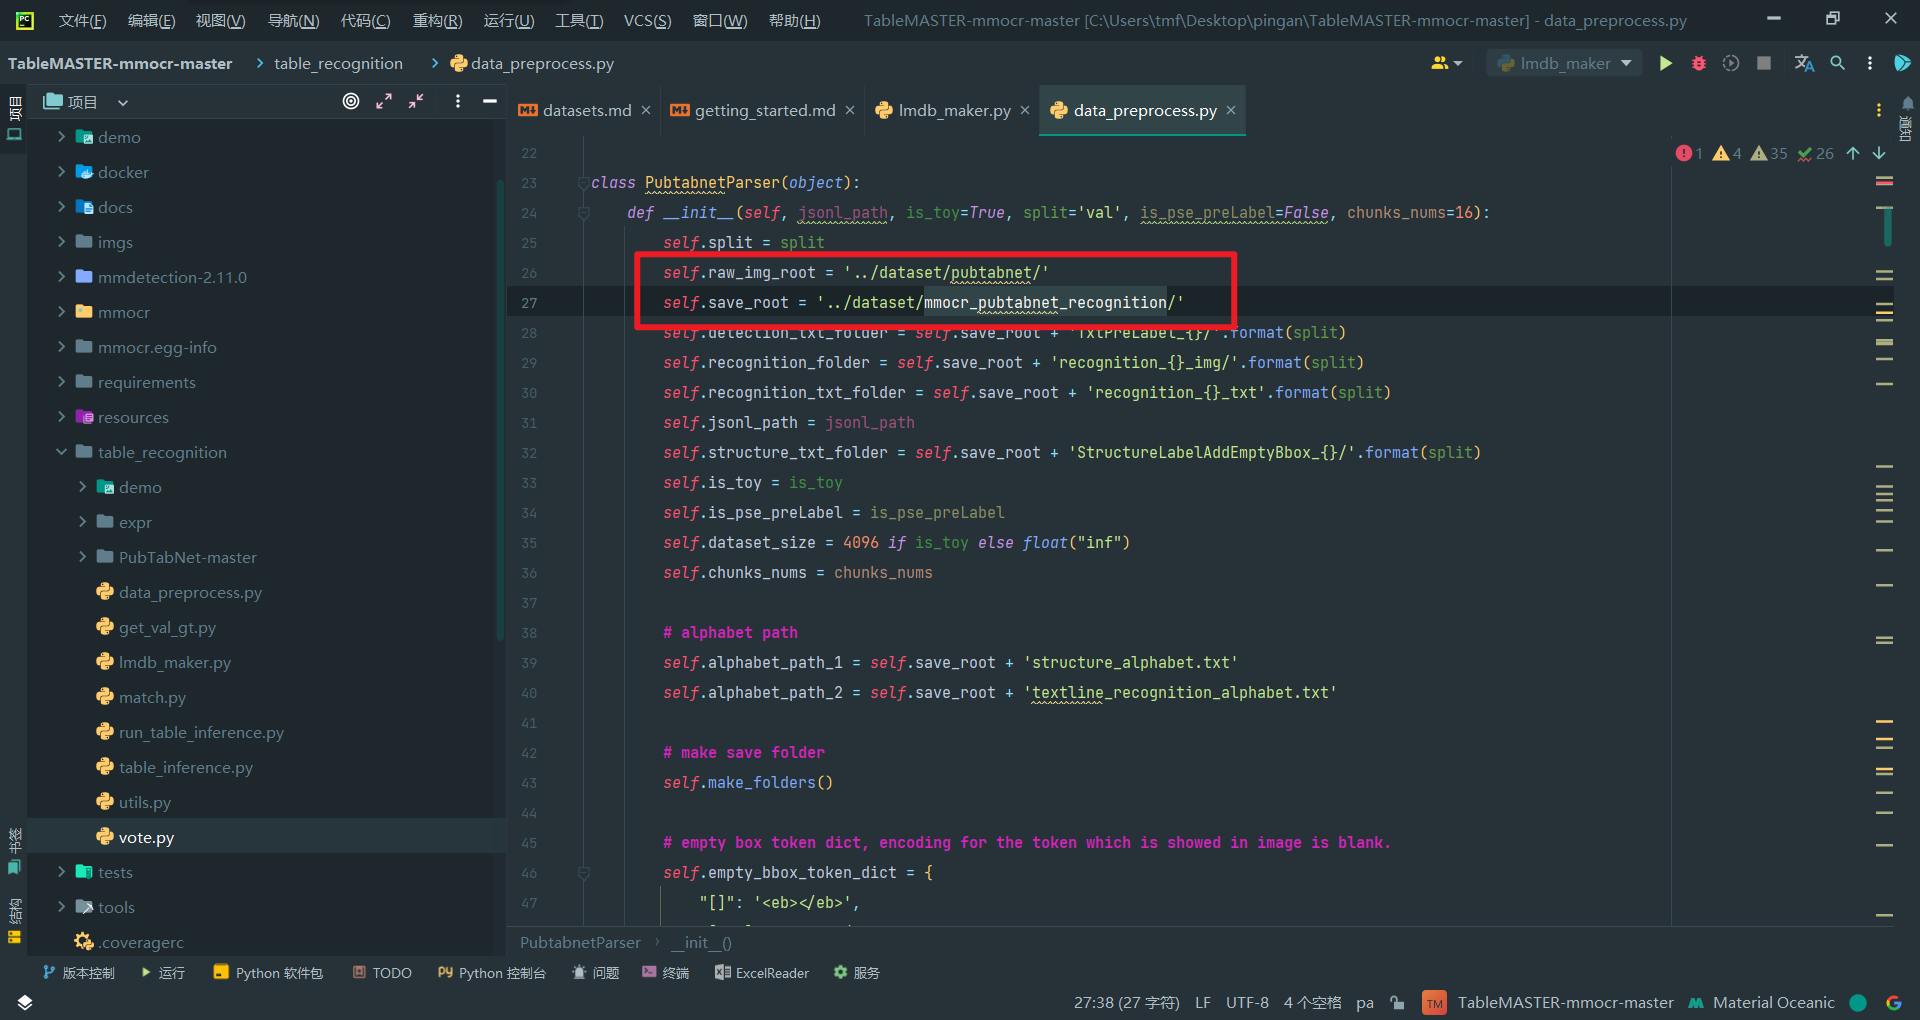Stop the running process
This screenshot has width=1920, height=1020.
[x=1764, y=63]
